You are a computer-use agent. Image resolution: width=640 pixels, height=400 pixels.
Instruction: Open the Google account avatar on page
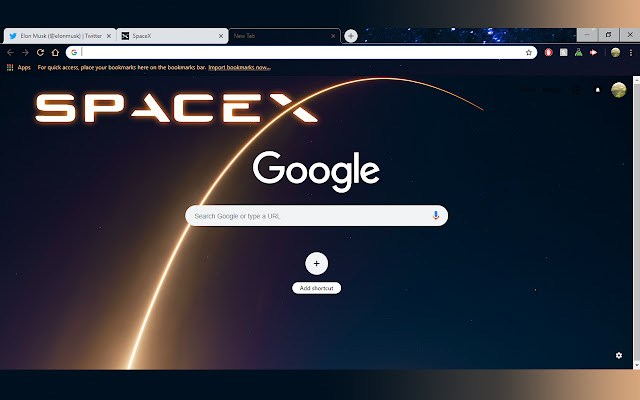[619, 90]
